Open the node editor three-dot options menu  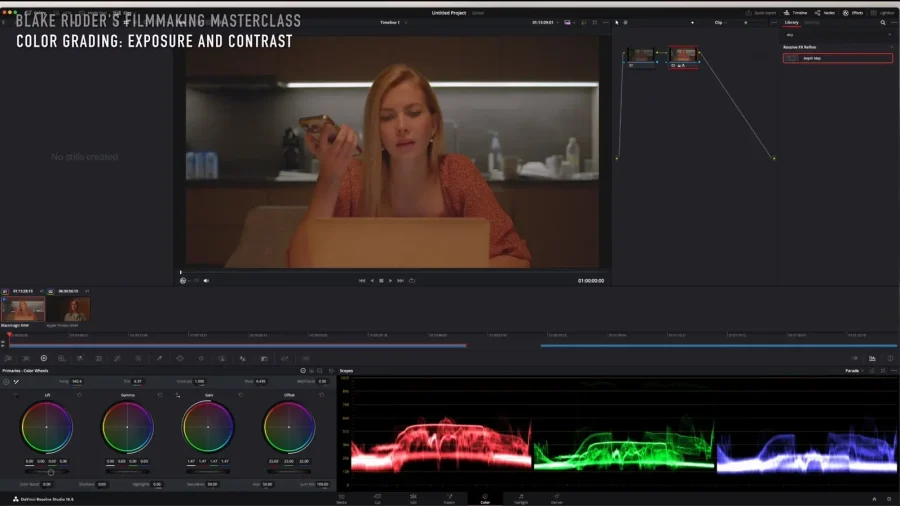[x=774, y=22]
